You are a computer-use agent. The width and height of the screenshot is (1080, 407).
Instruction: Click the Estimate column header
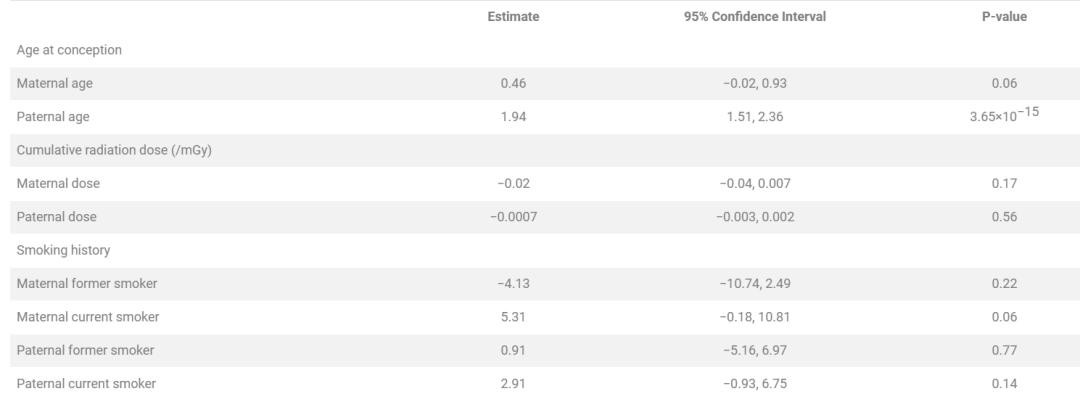513,17
